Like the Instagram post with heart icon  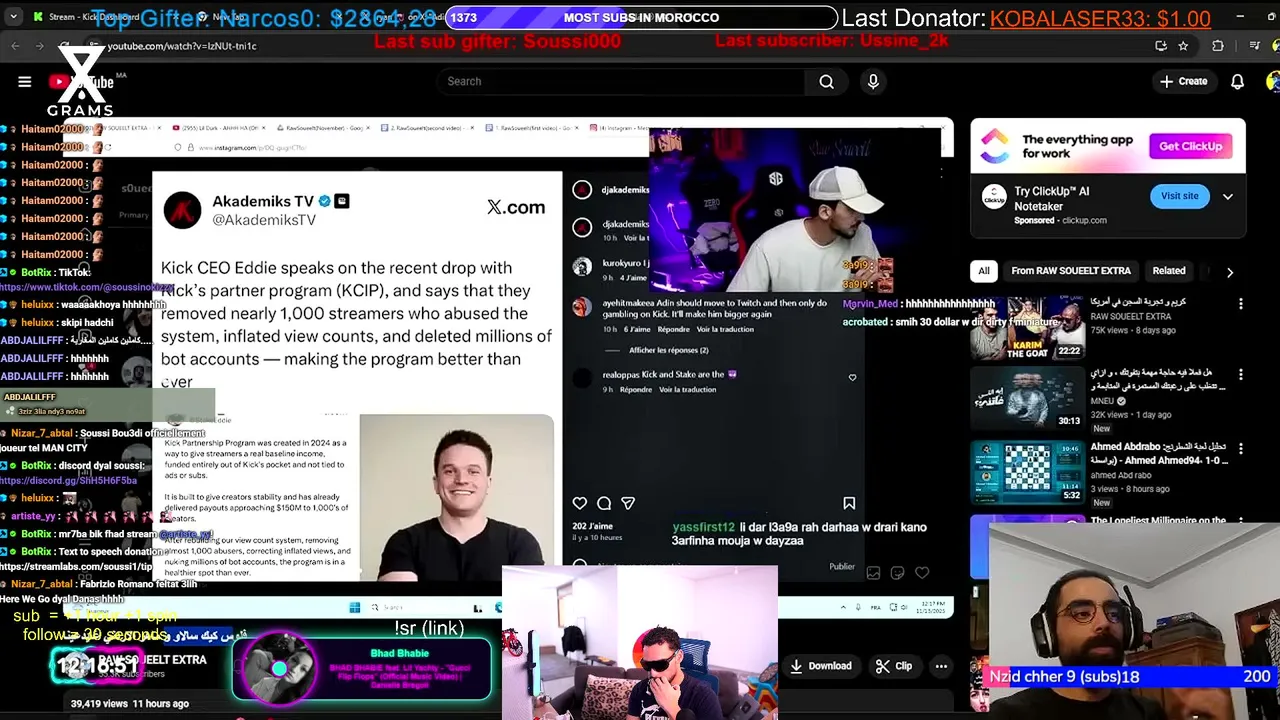pos(580,503)
